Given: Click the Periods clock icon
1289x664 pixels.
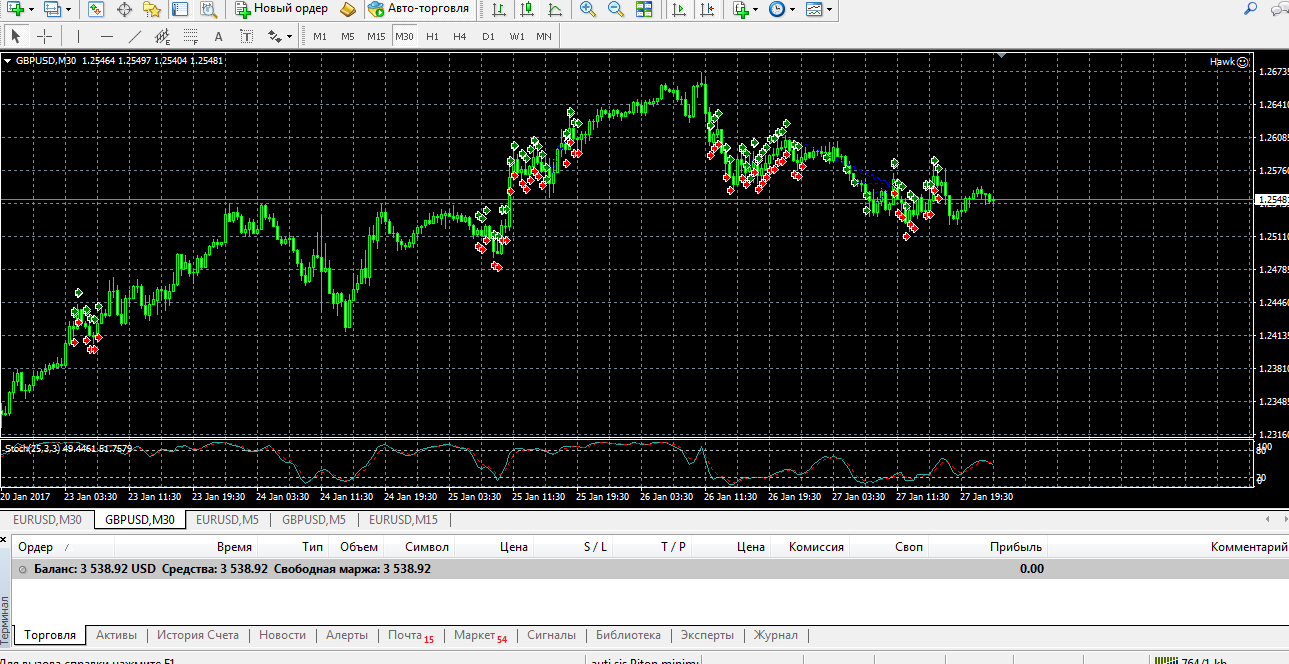Looking at the screenshot, I should [776, 9].
